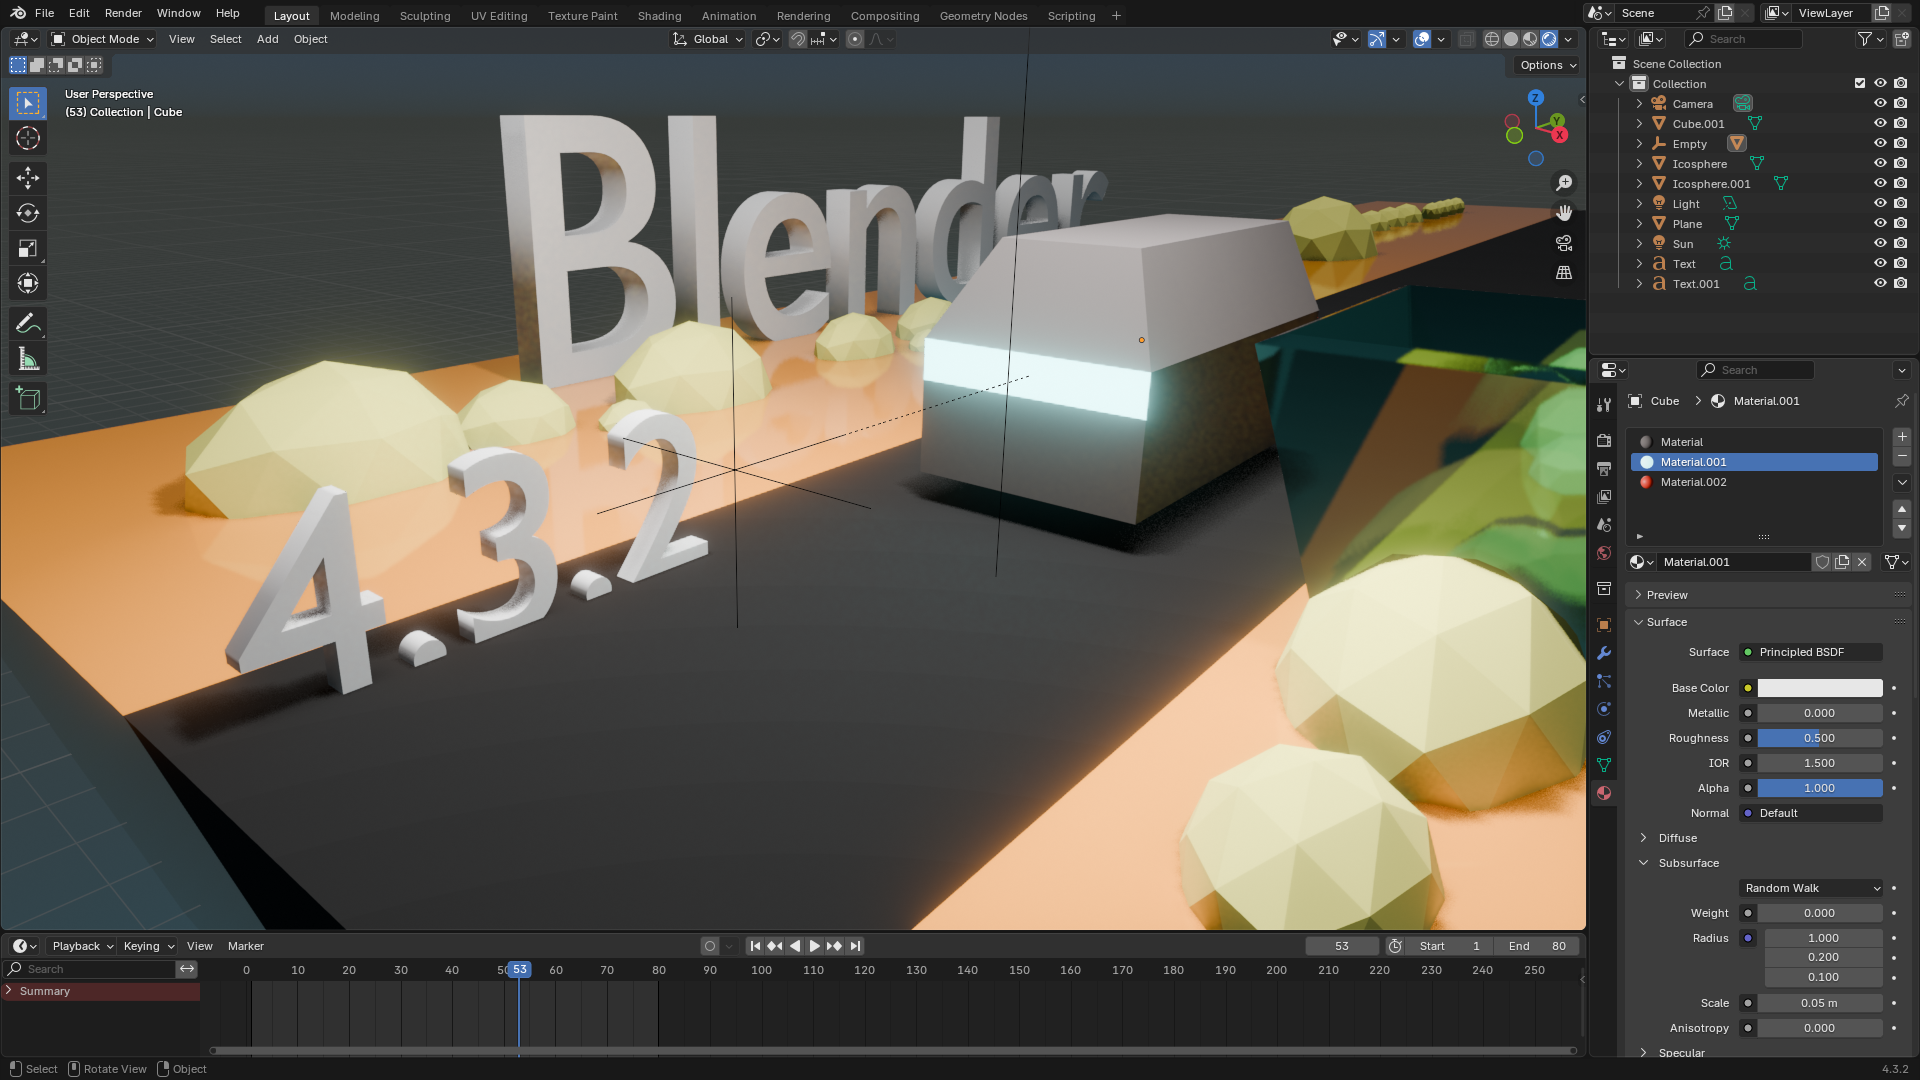
Task: Select the Rotate tool
Action: coord(28,213)
